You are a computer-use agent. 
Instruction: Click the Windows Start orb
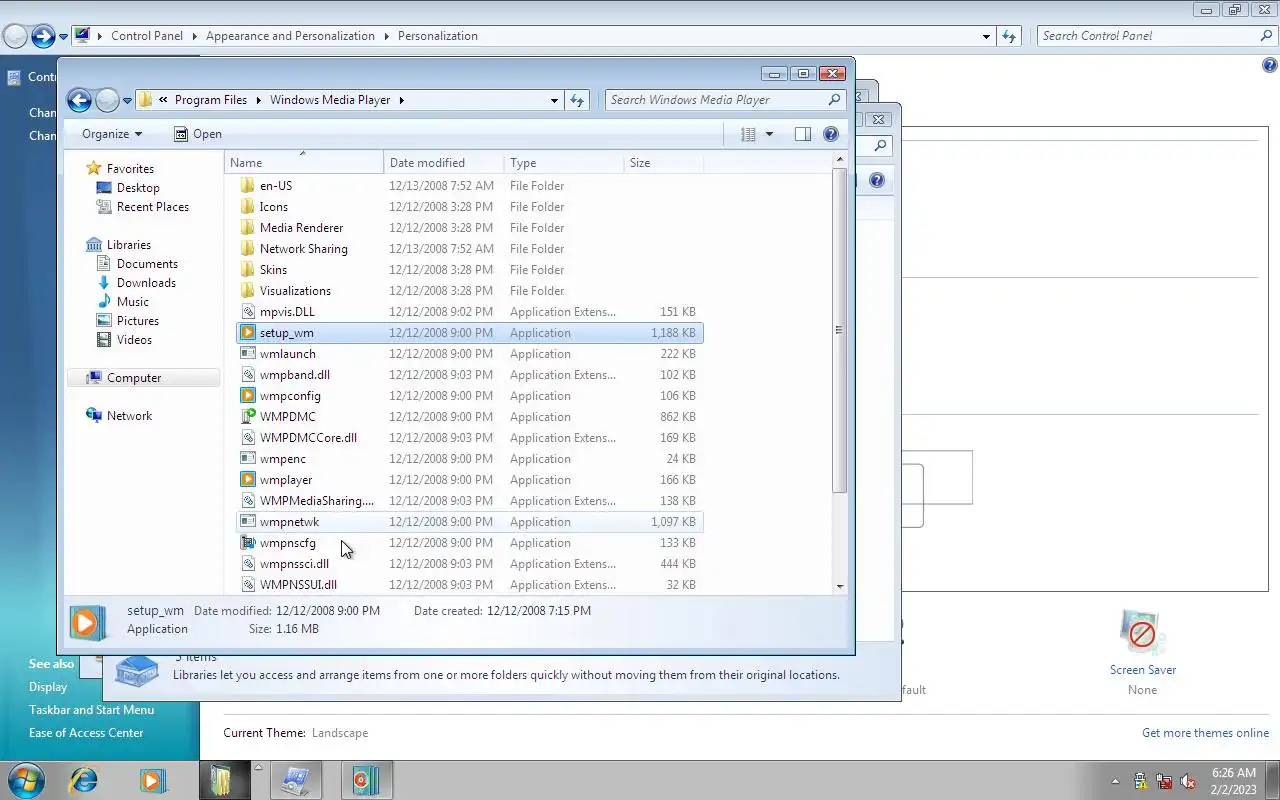click(x=25, y=780)
